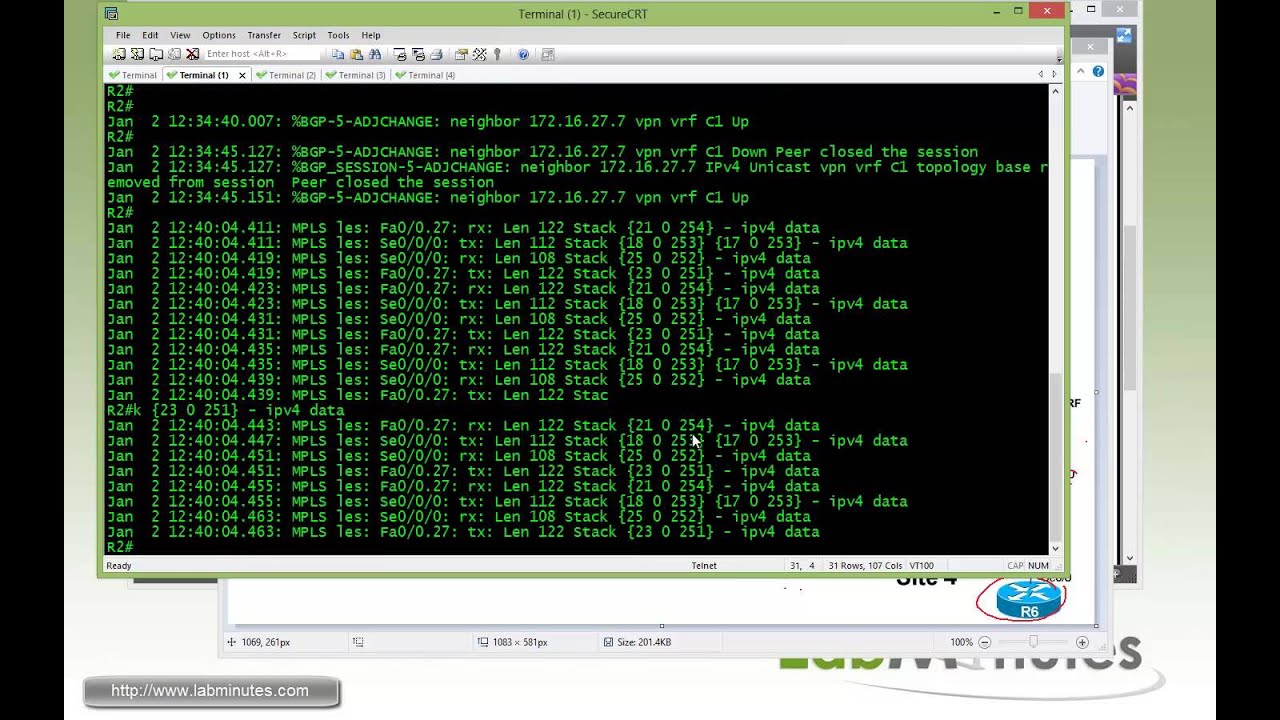Click the Disconnect toolbar icon
The height and width of the screenshot is (720, 1280).
pos(193,54)
